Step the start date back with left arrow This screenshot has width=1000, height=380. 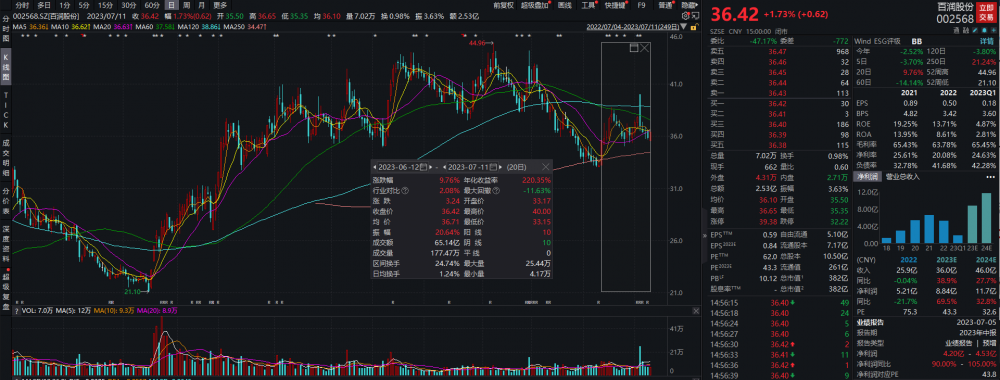pos(374,167)
